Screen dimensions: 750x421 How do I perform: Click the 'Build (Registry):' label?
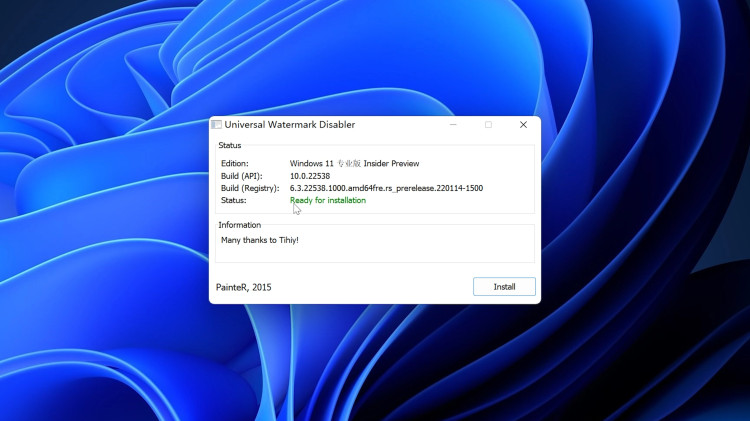point(250,188)
